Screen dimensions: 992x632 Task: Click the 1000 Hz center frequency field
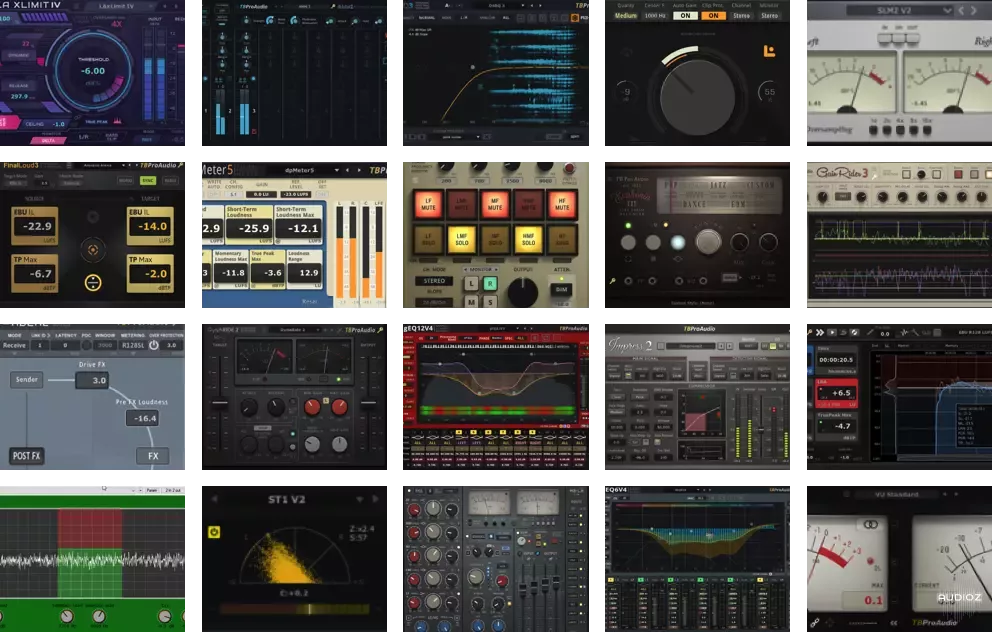pos(654,15)
